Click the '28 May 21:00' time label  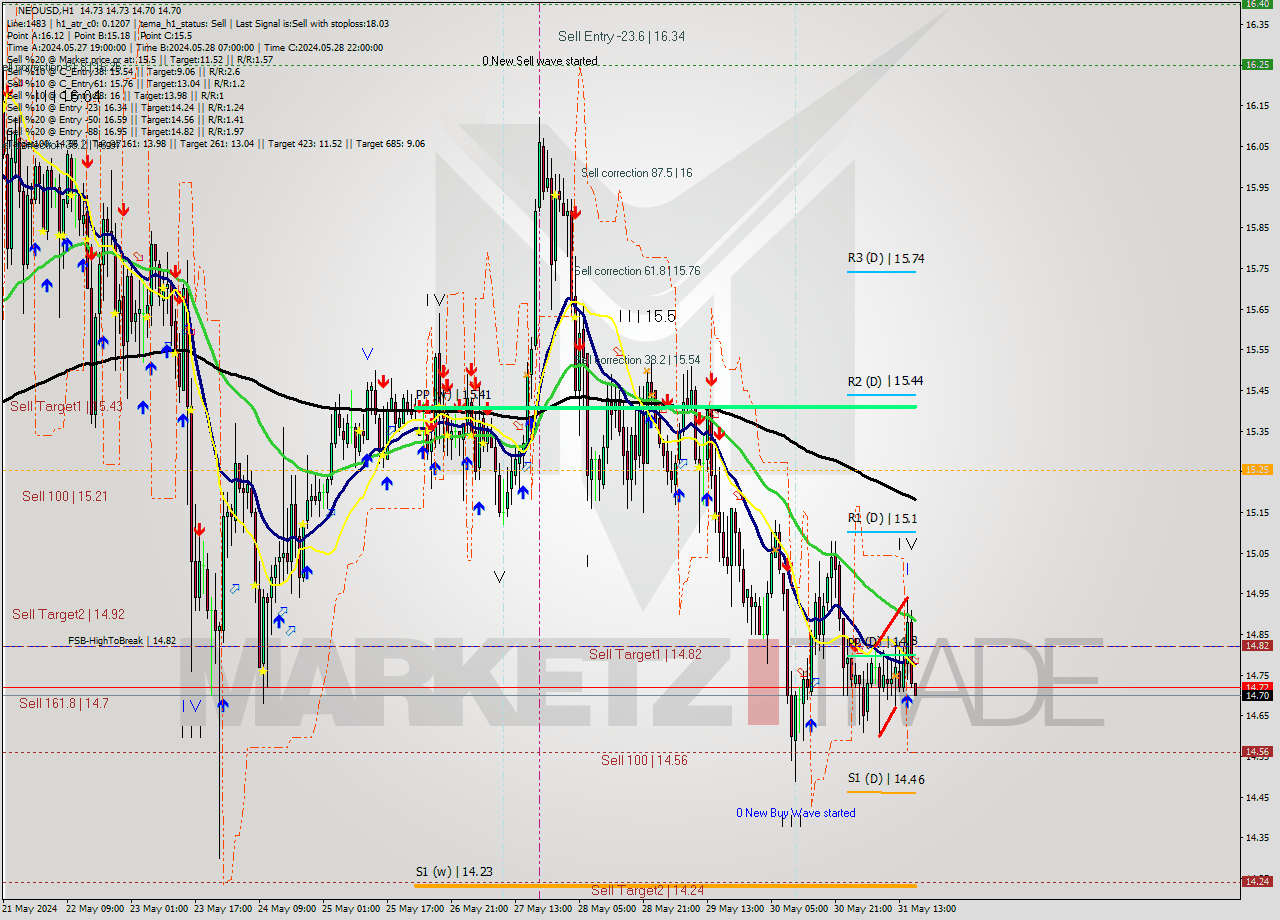[x=671, y=908]
